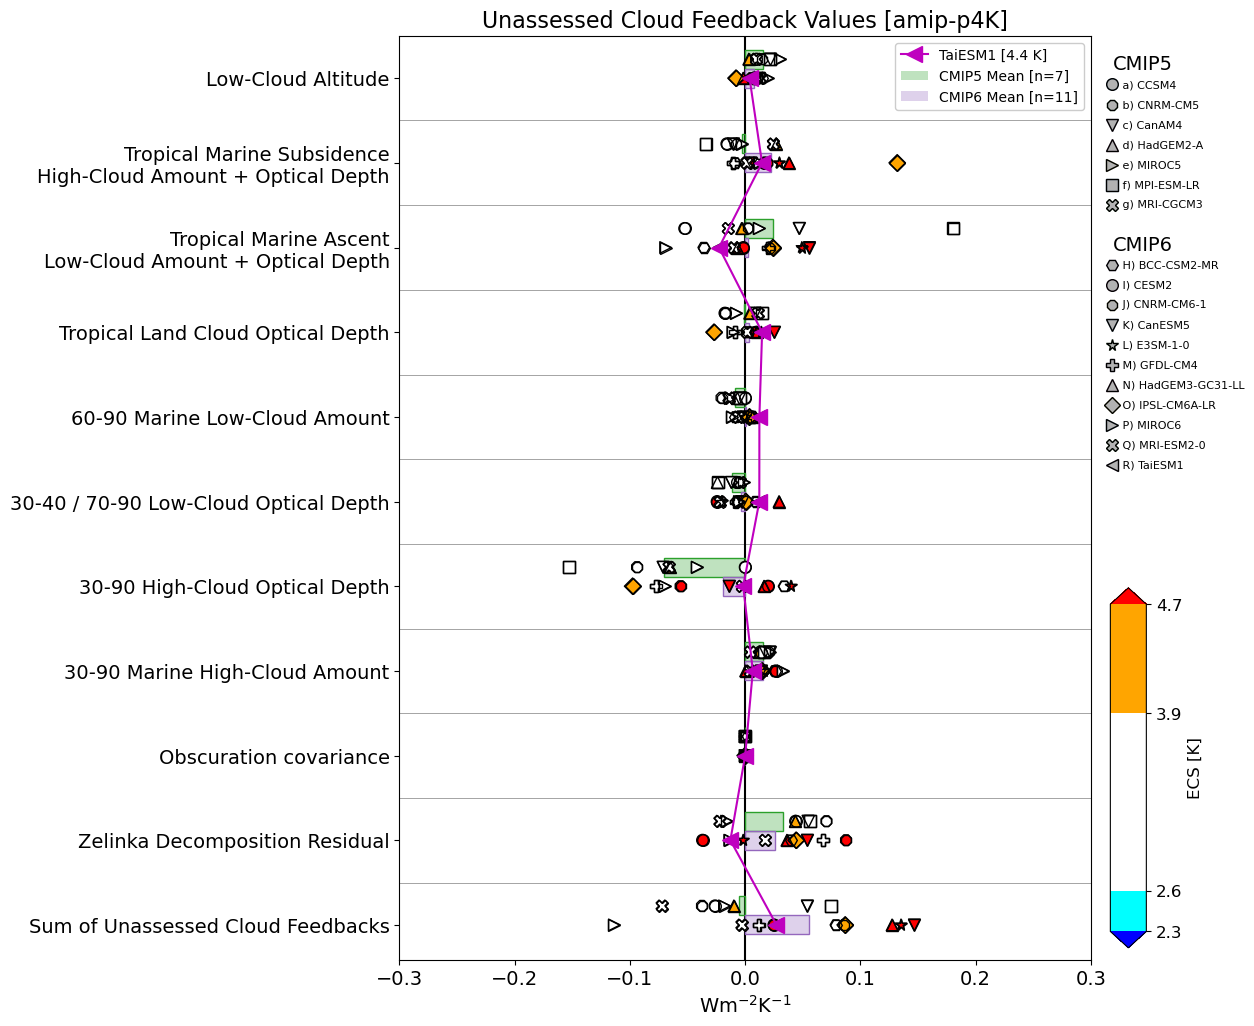The image size is (1254, 1026).
Task: Click the MIROC5 right-pointing triangle legend marker
Action: pos(1112,165)
